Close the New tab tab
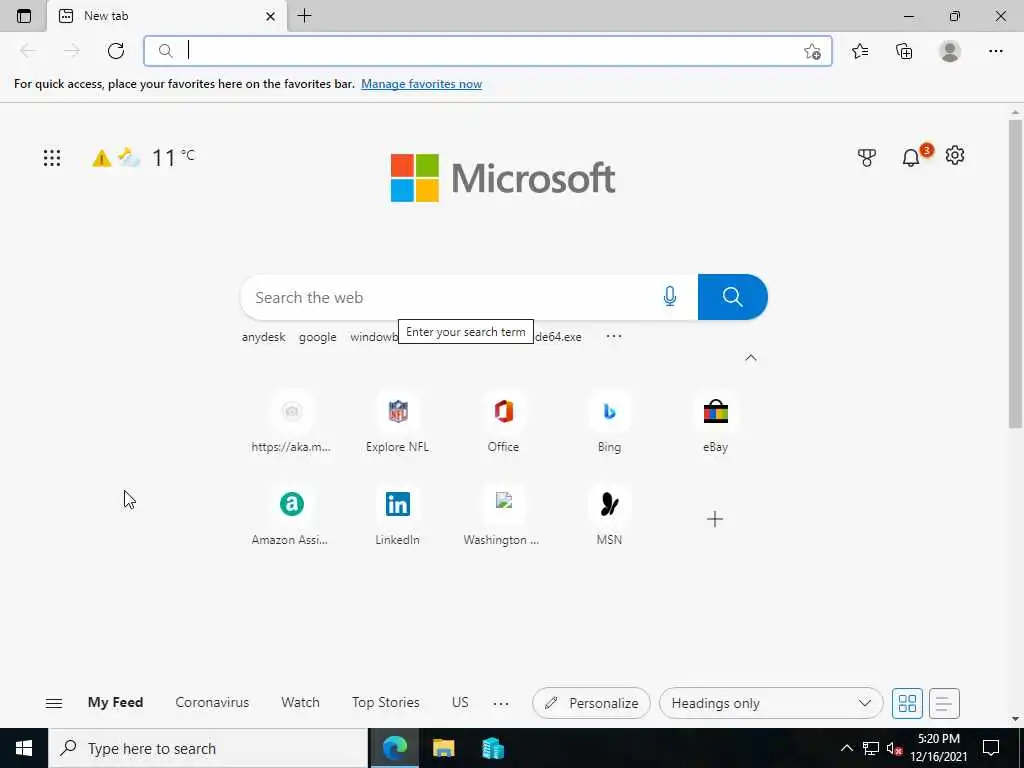This screenshot has width=1024, height=768. pos(270,16)
